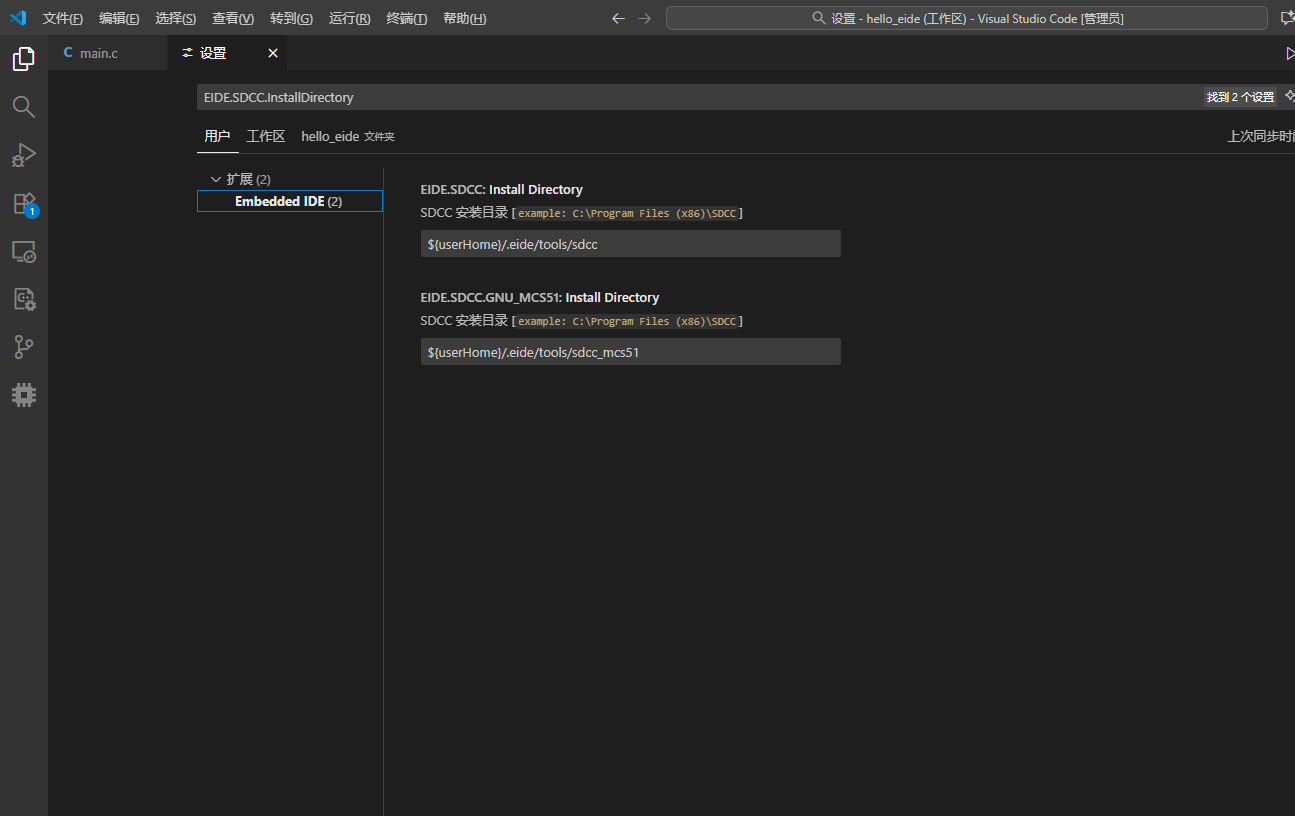Click the 找到 2 个设置 result badge

coord(1240,97)
